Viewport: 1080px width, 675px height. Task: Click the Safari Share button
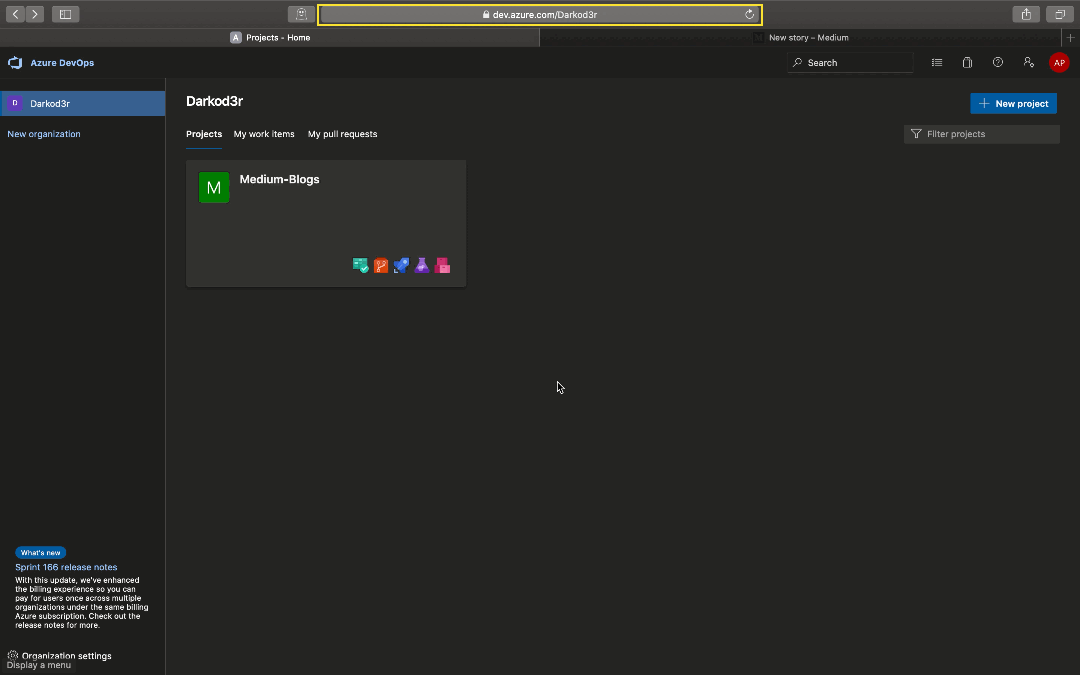click(1026, 14)
